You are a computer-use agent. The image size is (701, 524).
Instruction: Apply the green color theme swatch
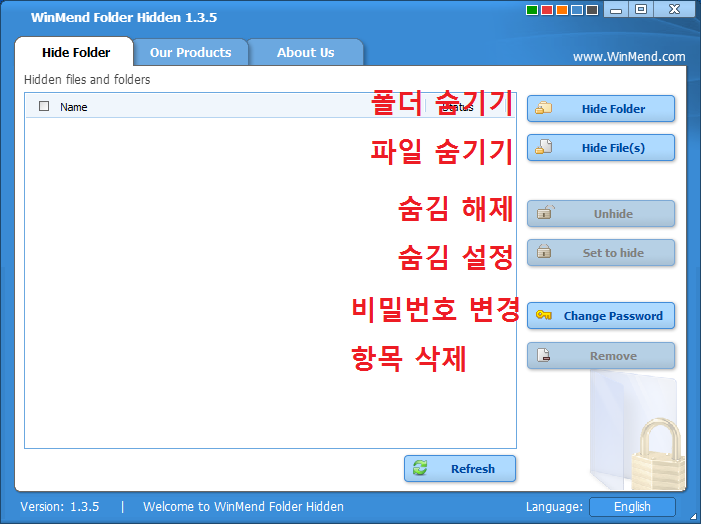532,10
